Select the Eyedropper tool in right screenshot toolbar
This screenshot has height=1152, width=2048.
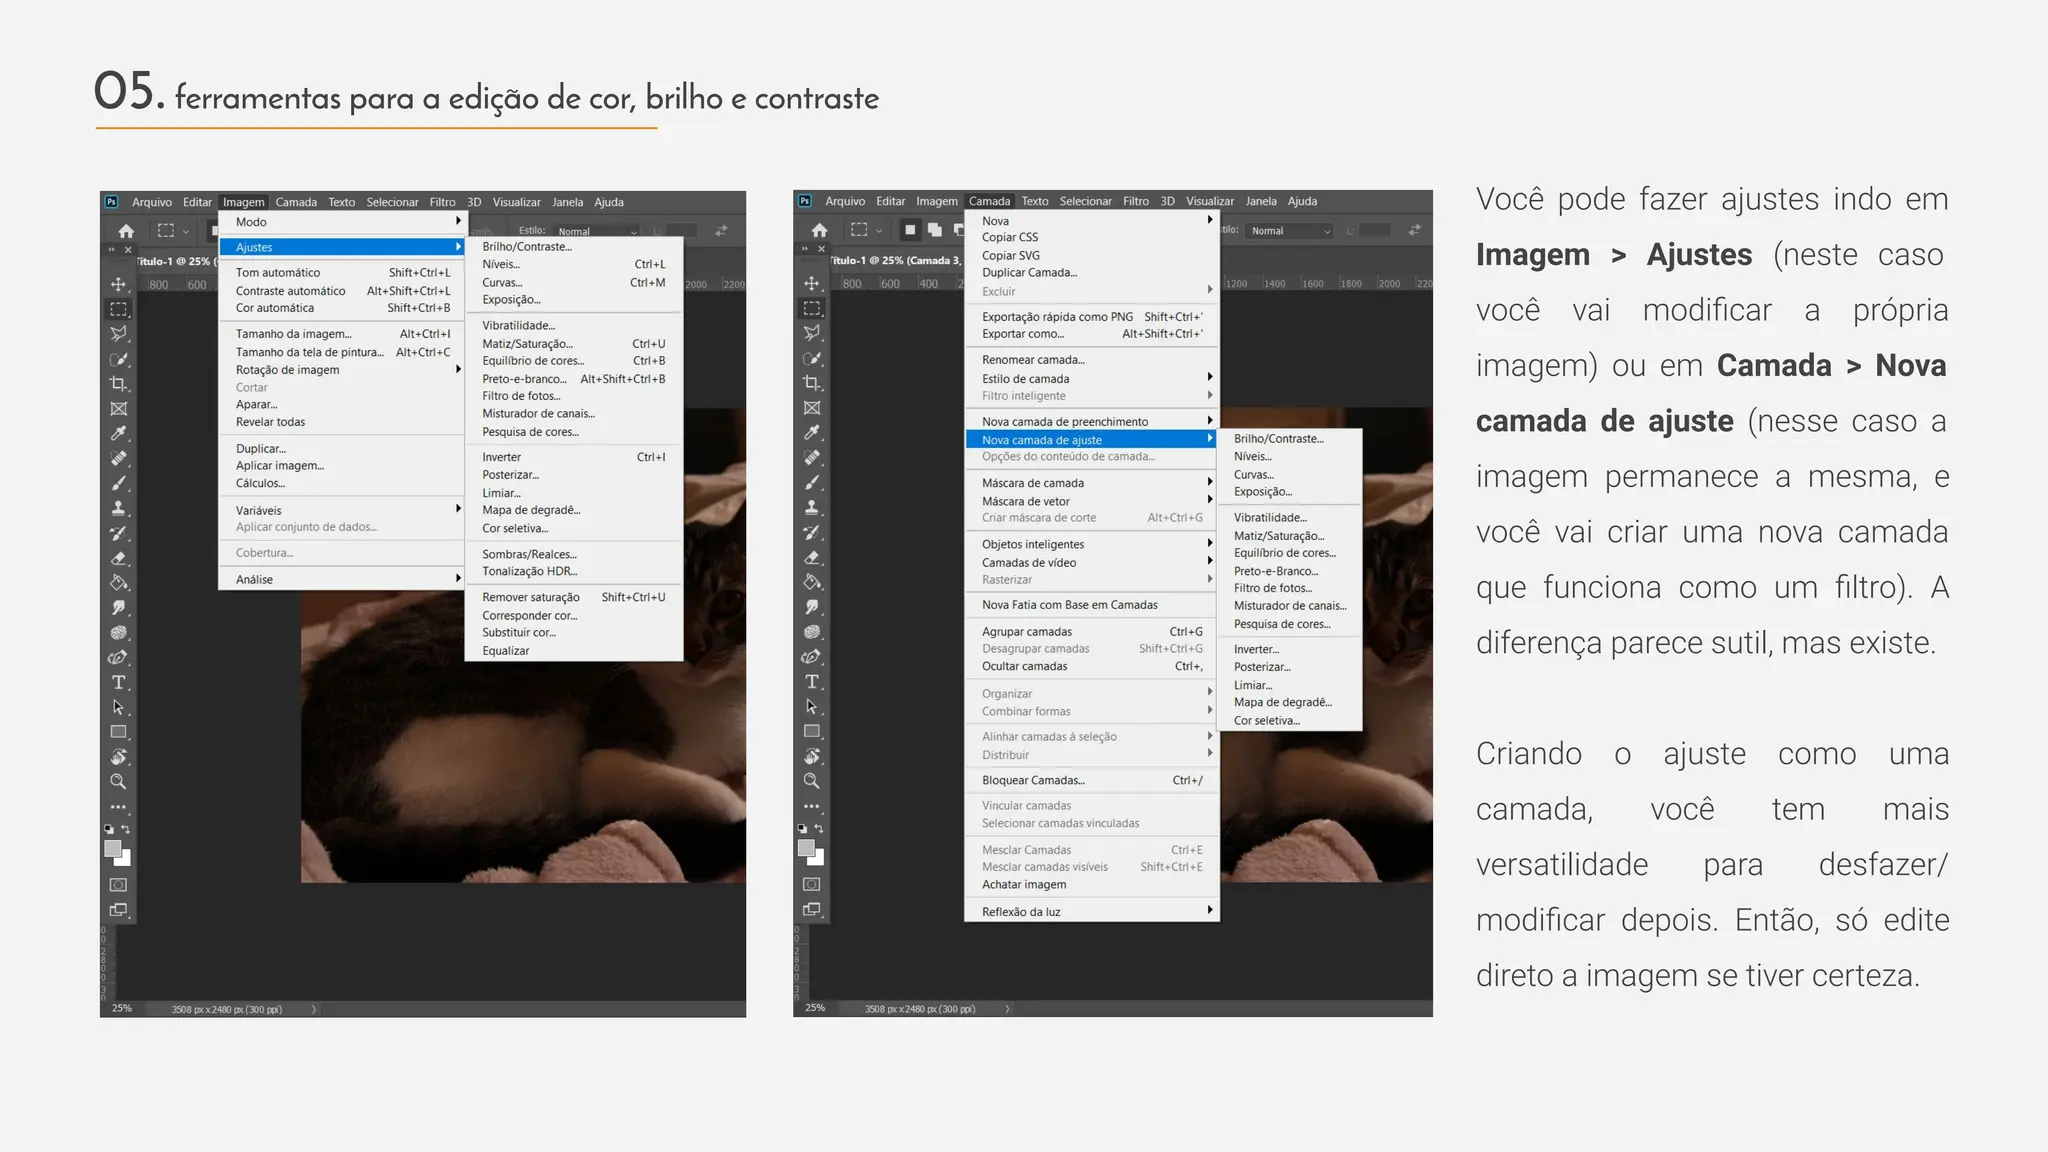tap(812, 432)
